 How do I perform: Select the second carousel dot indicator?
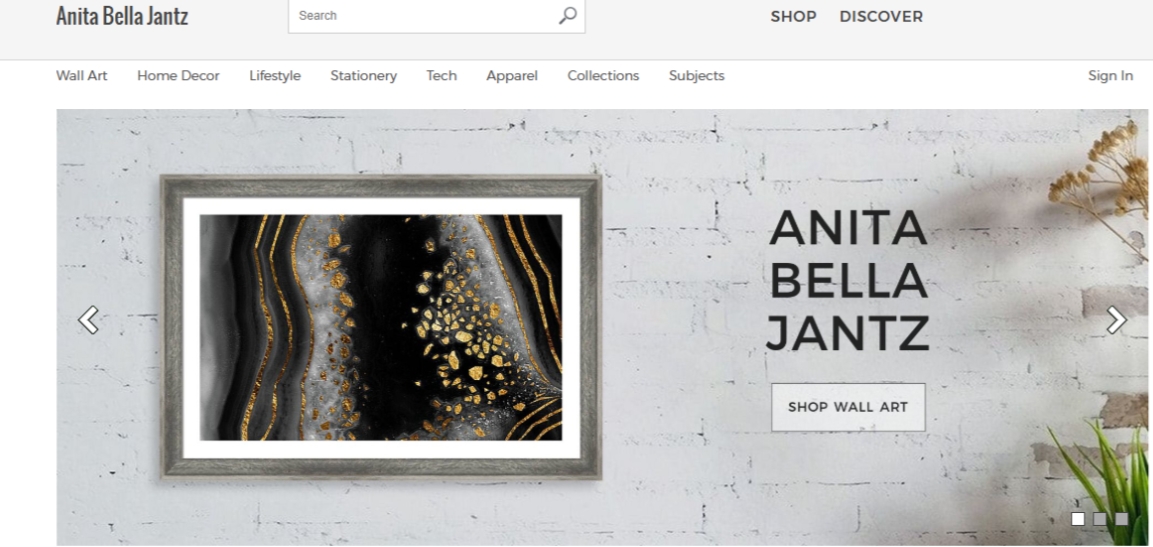tap(1099, 519)
